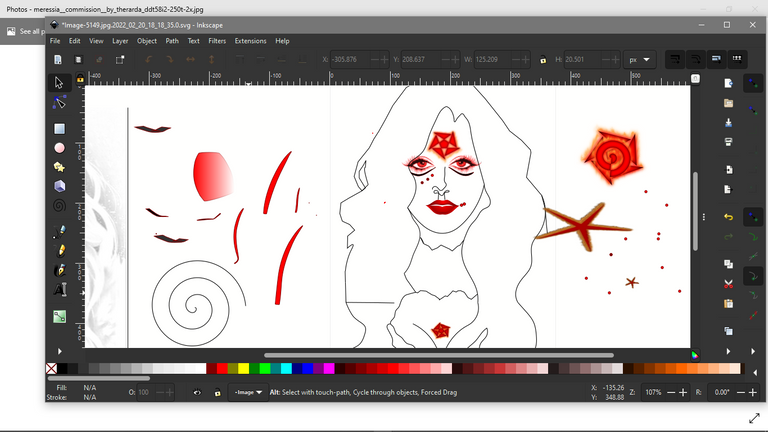
Task: Click the Paste clipboard icon
Action: pyautogui.click(x=728, y=304)
